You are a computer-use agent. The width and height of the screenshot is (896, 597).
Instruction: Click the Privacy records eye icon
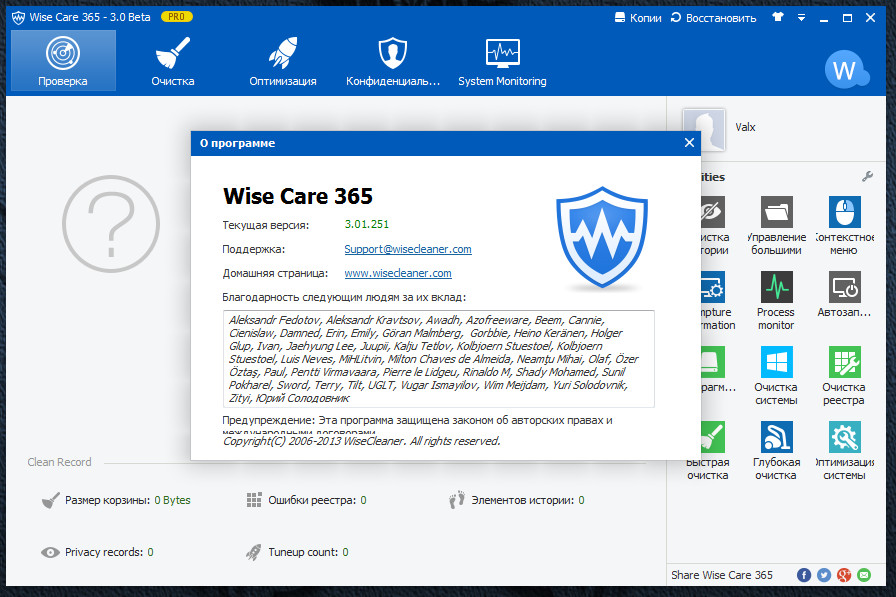[x=50, y=552]
